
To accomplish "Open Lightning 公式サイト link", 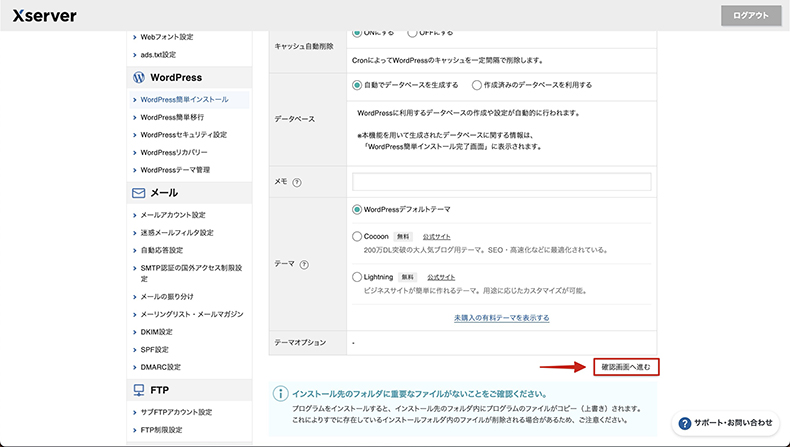I will click(441, 277).
